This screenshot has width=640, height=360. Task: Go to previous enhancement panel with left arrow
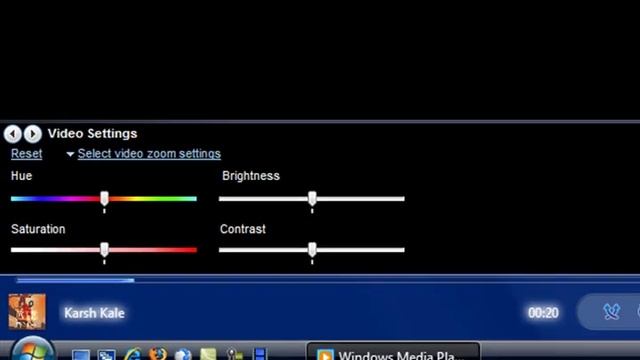click(x=13, y=134)
